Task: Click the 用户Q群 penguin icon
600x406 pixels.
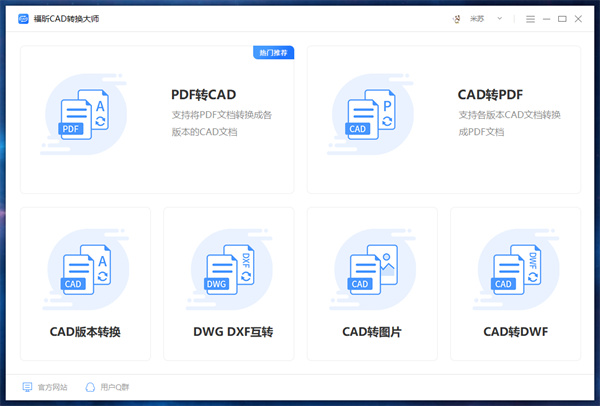Action: 90,386
